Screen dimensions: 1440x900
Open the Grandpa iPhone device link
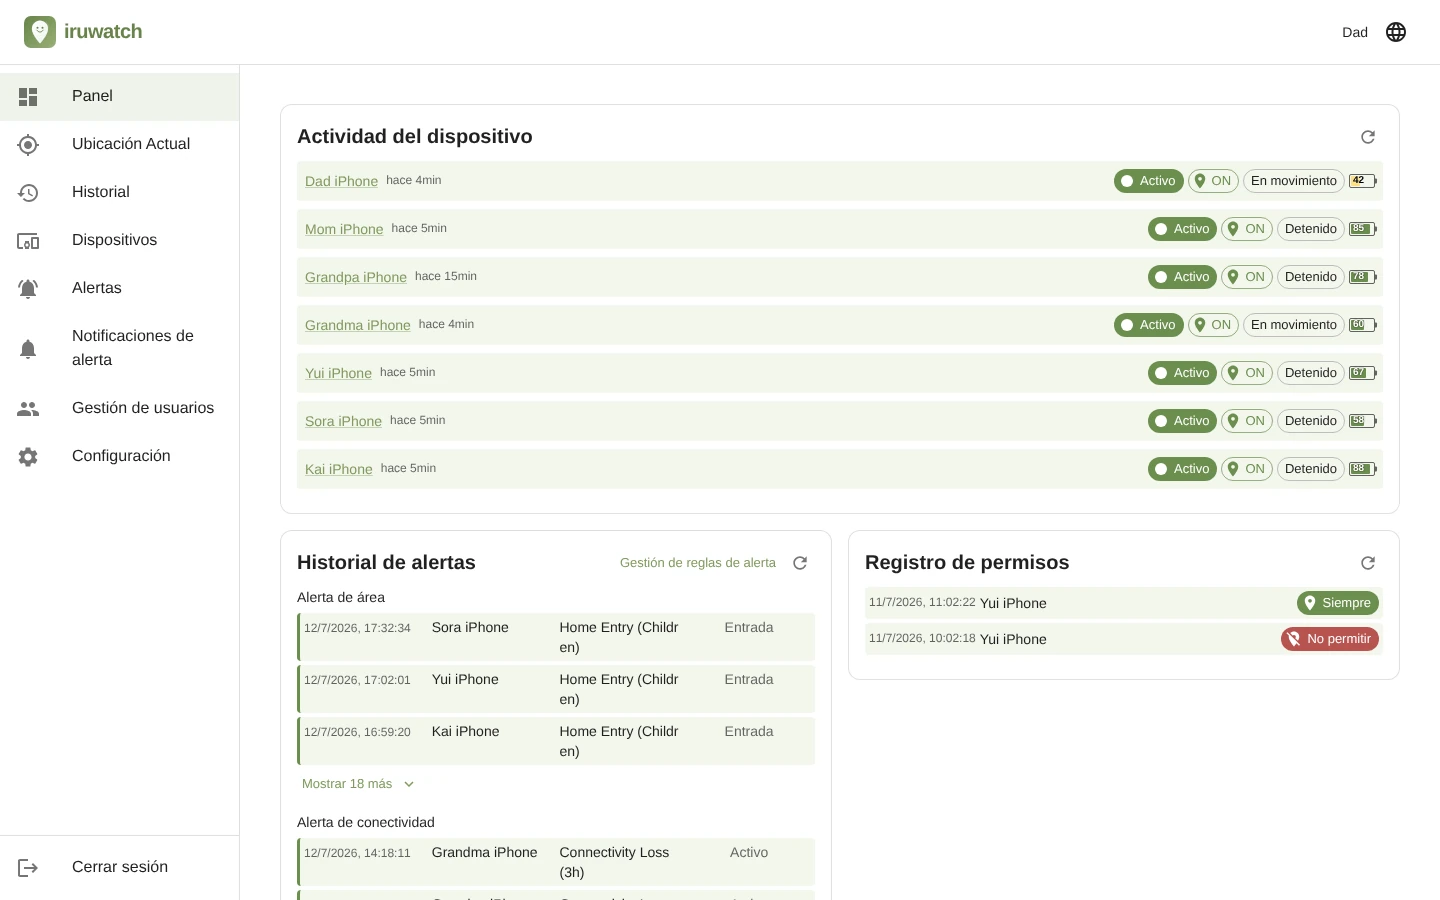356,277
